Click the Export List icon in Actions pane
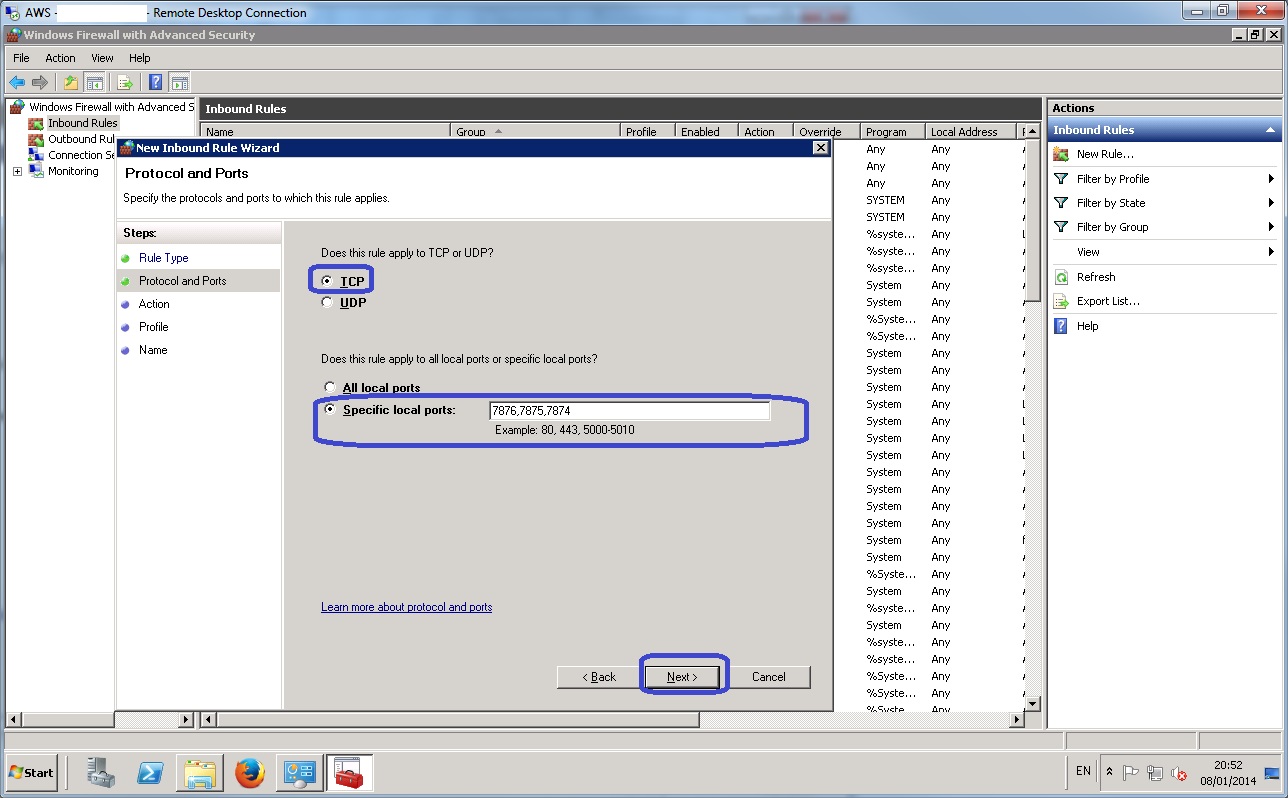 pos(1061,301)
